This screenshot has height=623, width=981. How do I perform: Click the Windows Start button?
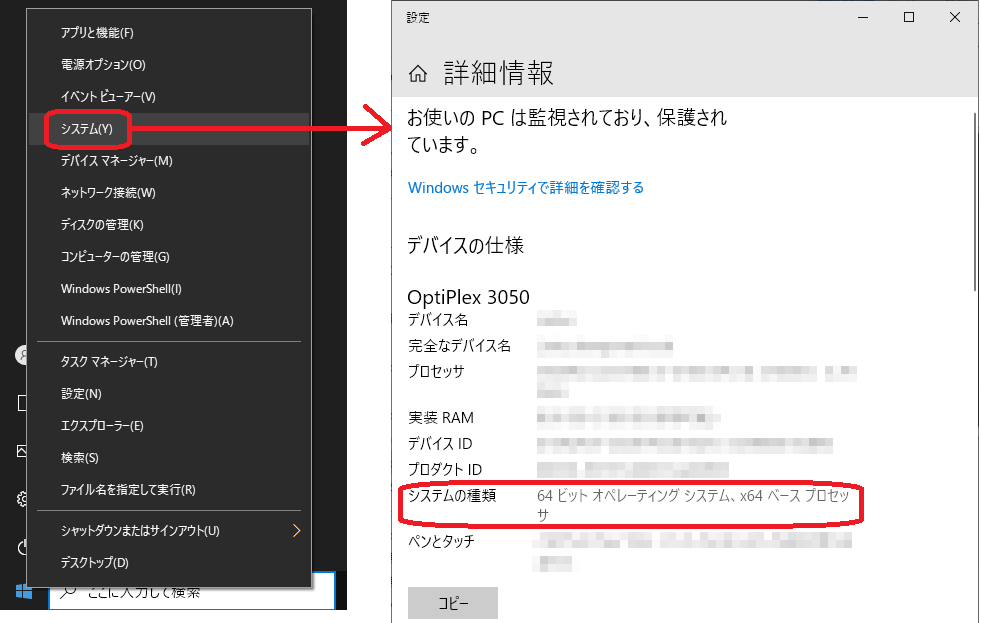pos(23,591)
